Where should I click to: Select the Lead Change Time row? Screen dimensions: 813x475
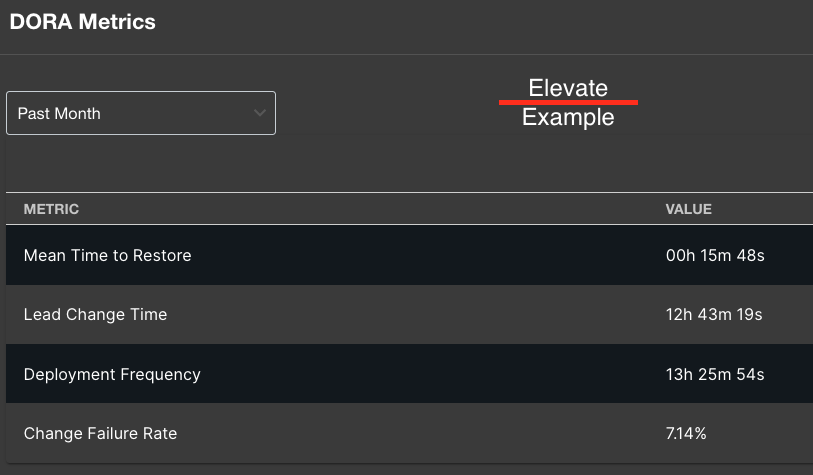410,314
